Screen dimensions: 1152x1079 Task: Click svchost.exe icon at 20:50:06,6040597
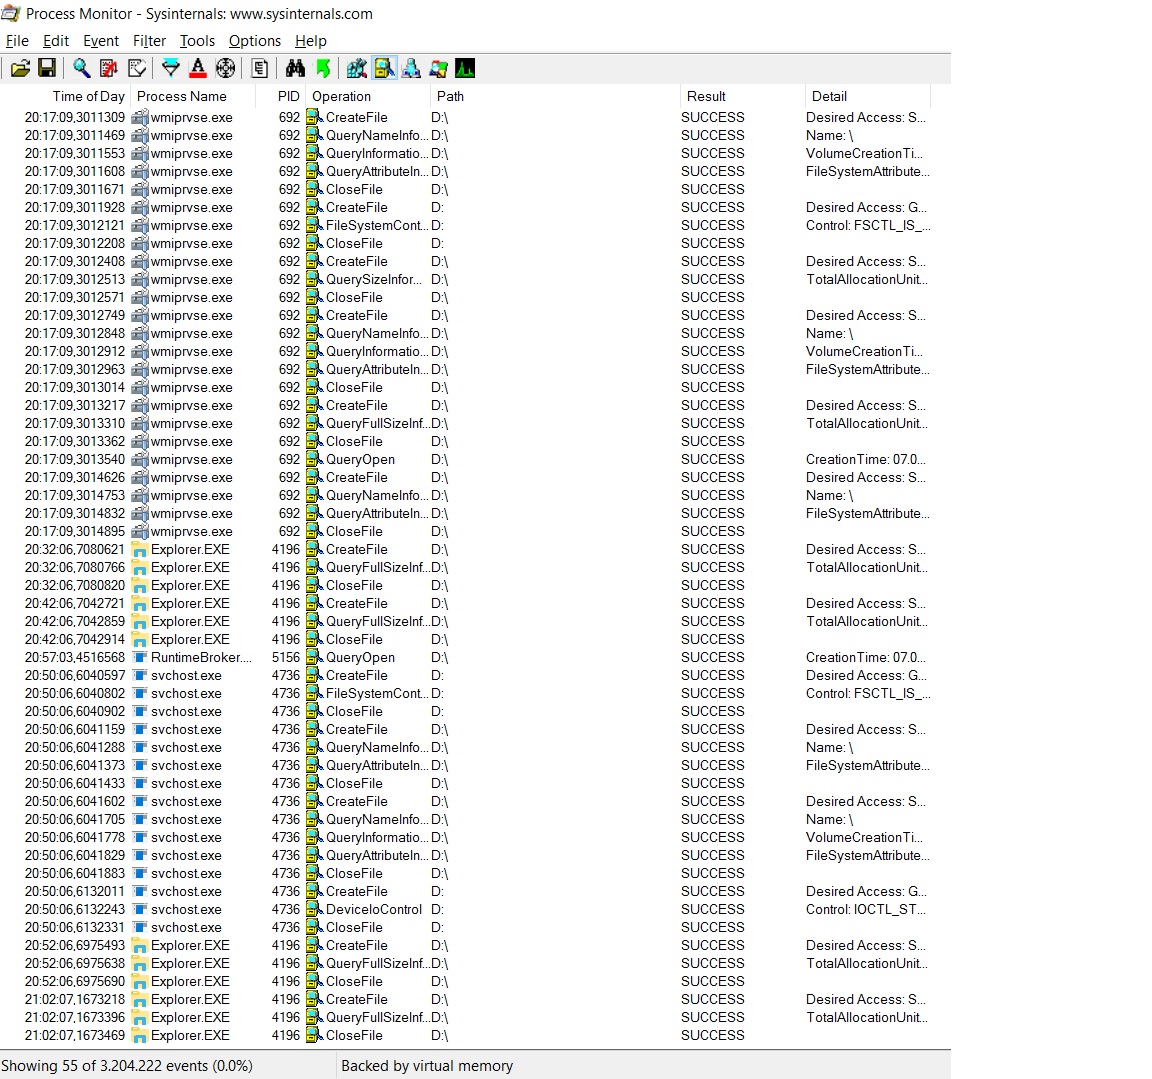(x=140, y=676)
